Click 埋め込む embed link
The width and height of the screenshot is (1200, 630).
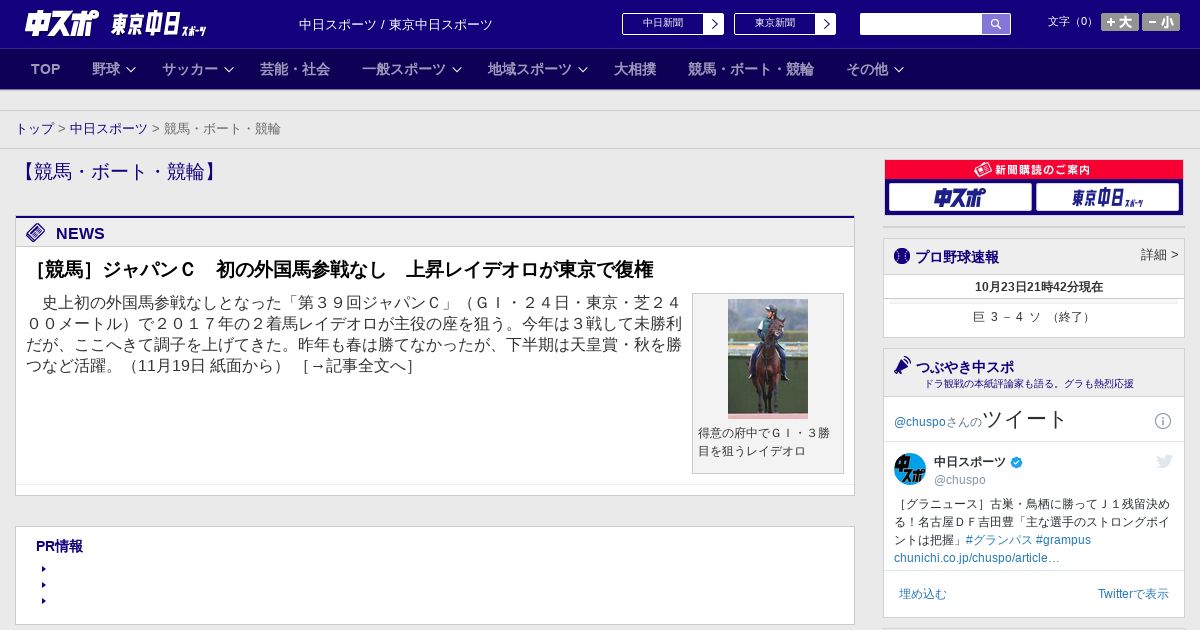click(x=923, y=594)
